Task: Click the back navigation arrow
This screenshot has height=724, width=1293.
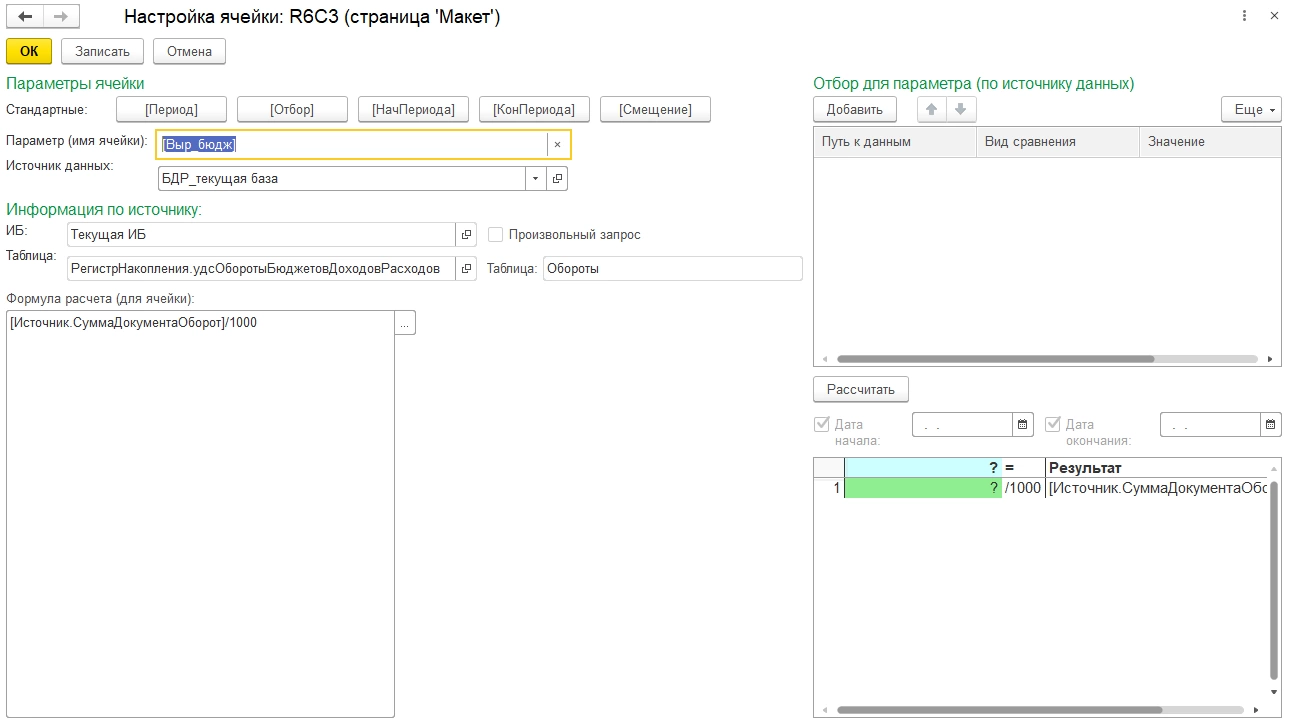Action: pos(25,17)
